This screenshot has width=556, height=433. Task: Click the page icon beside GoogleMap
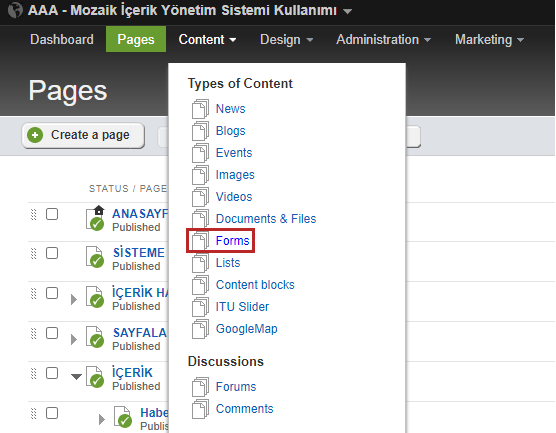click(200, 329)
